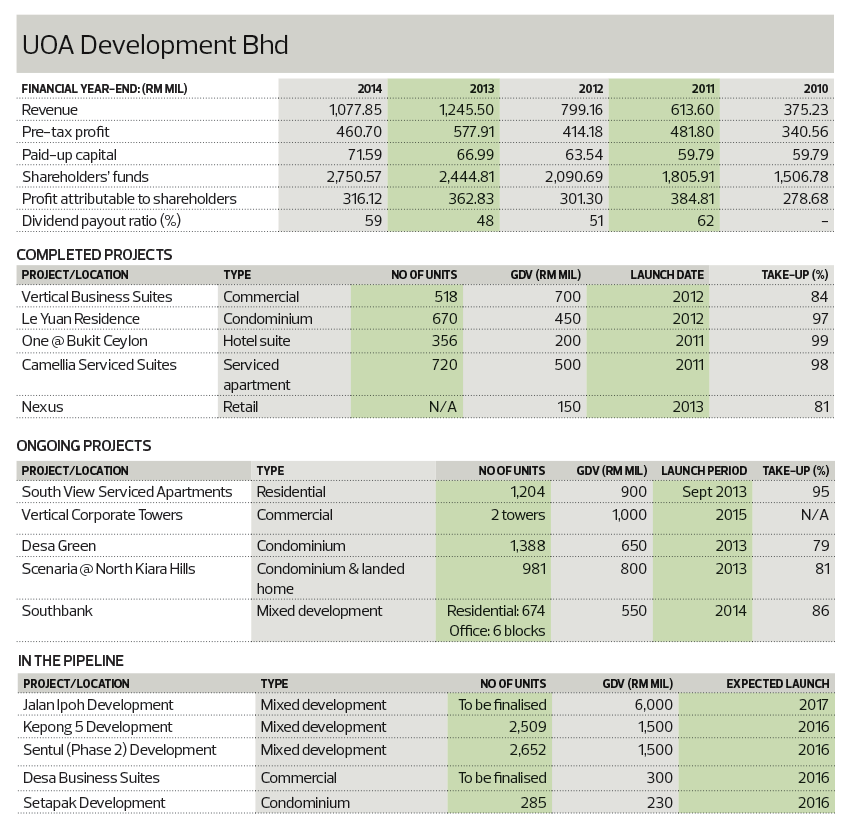
Task: Select the Dividend payout ratio label
Action: [x=101, y=221]
